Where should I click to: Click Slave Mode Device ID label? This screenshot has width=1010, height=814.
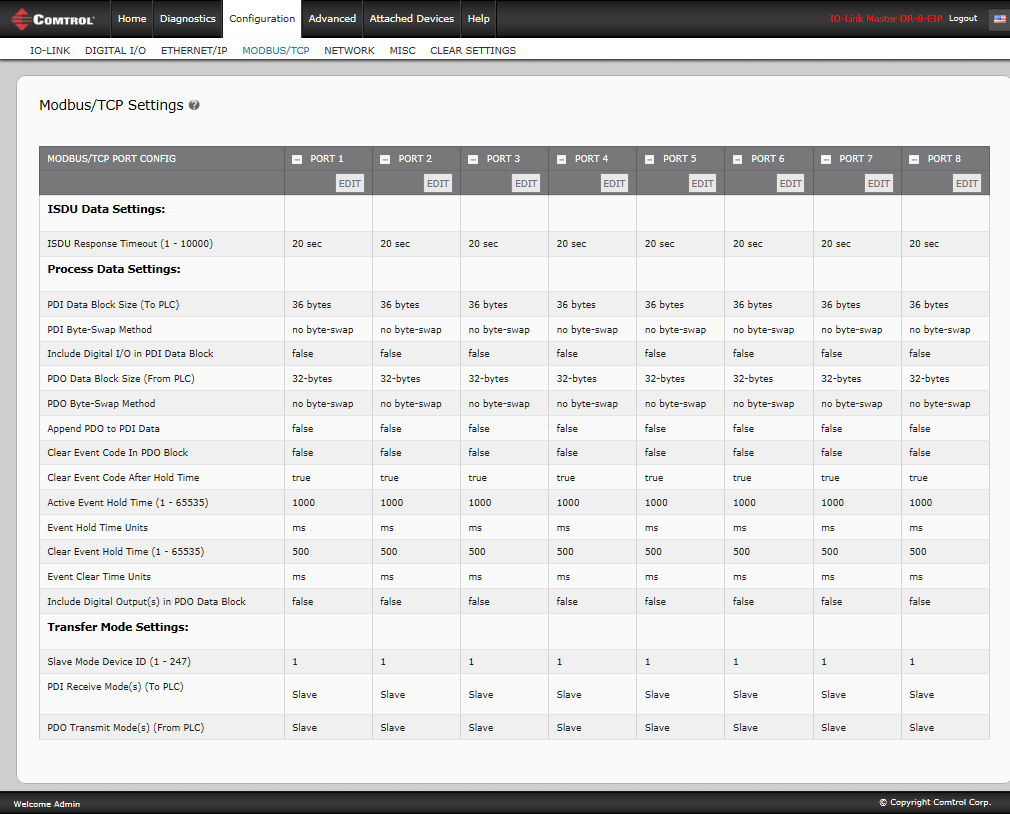[x=119, y=661]
